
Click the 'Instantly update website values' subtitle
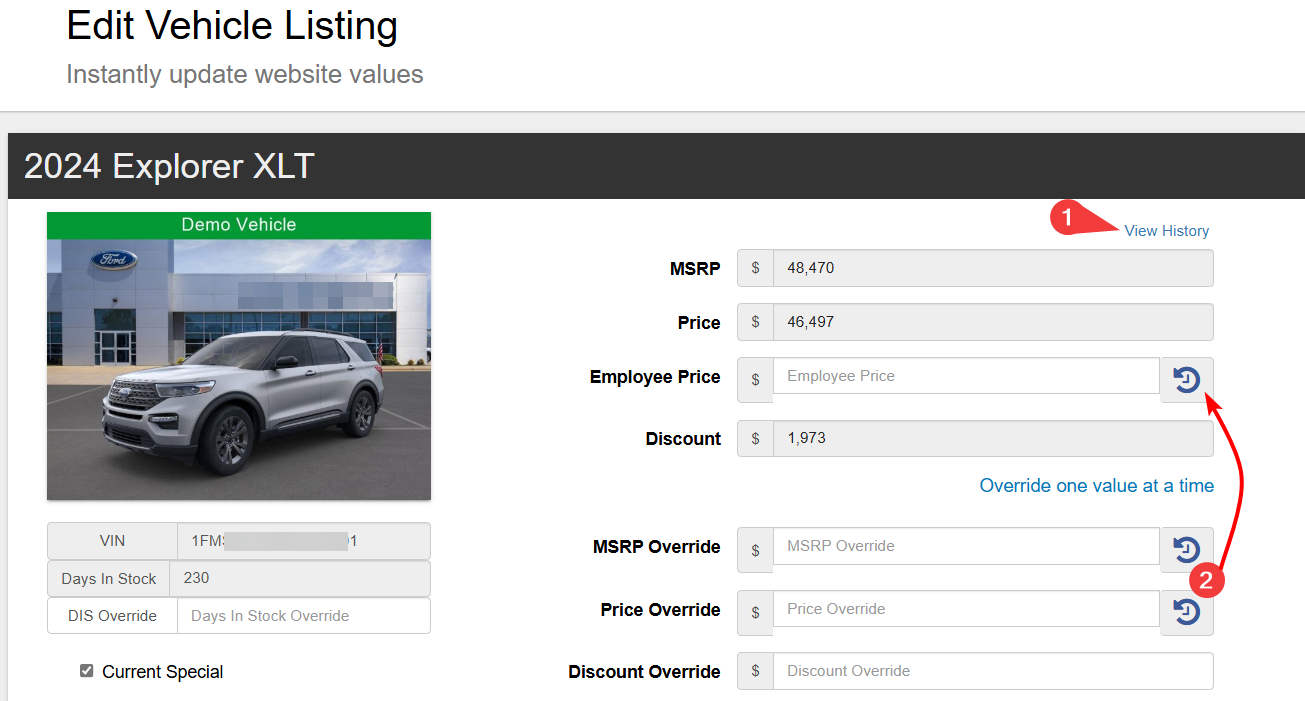(x=245, y=75)
